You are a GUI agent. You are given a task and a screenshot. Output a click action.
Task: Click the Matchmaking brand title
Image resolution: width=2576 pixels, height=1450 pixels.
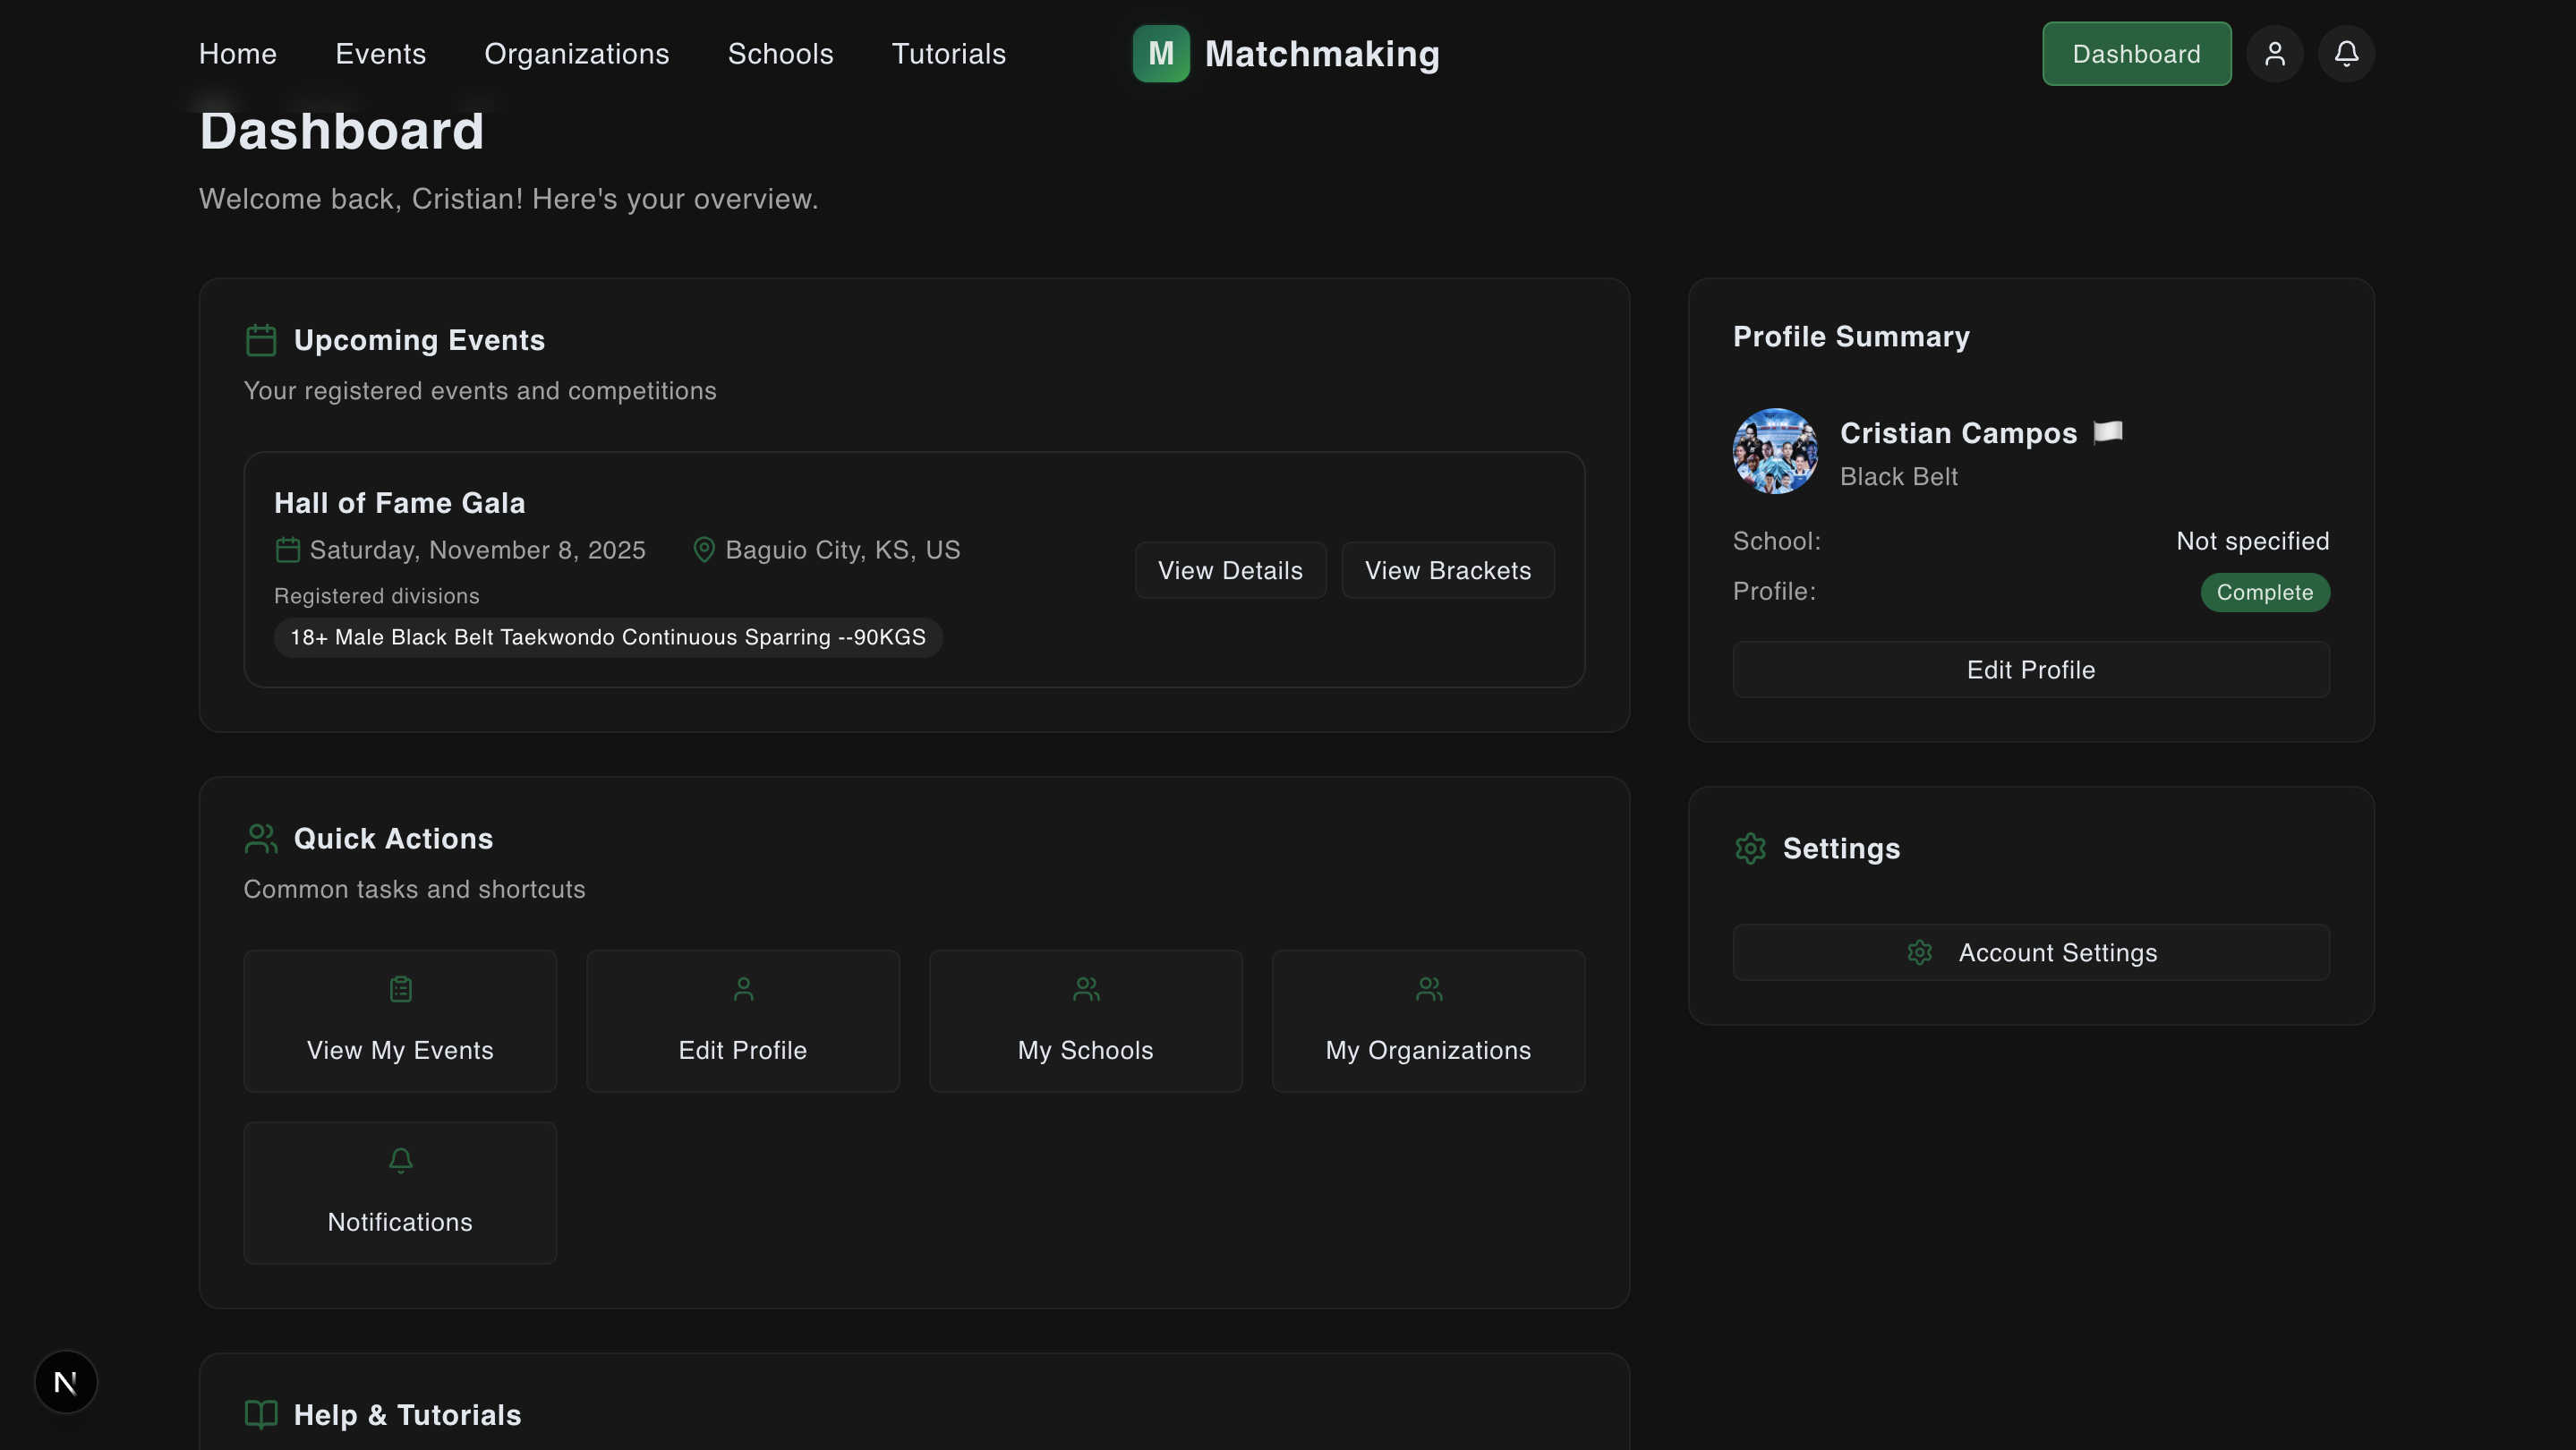coord(1322,53)
